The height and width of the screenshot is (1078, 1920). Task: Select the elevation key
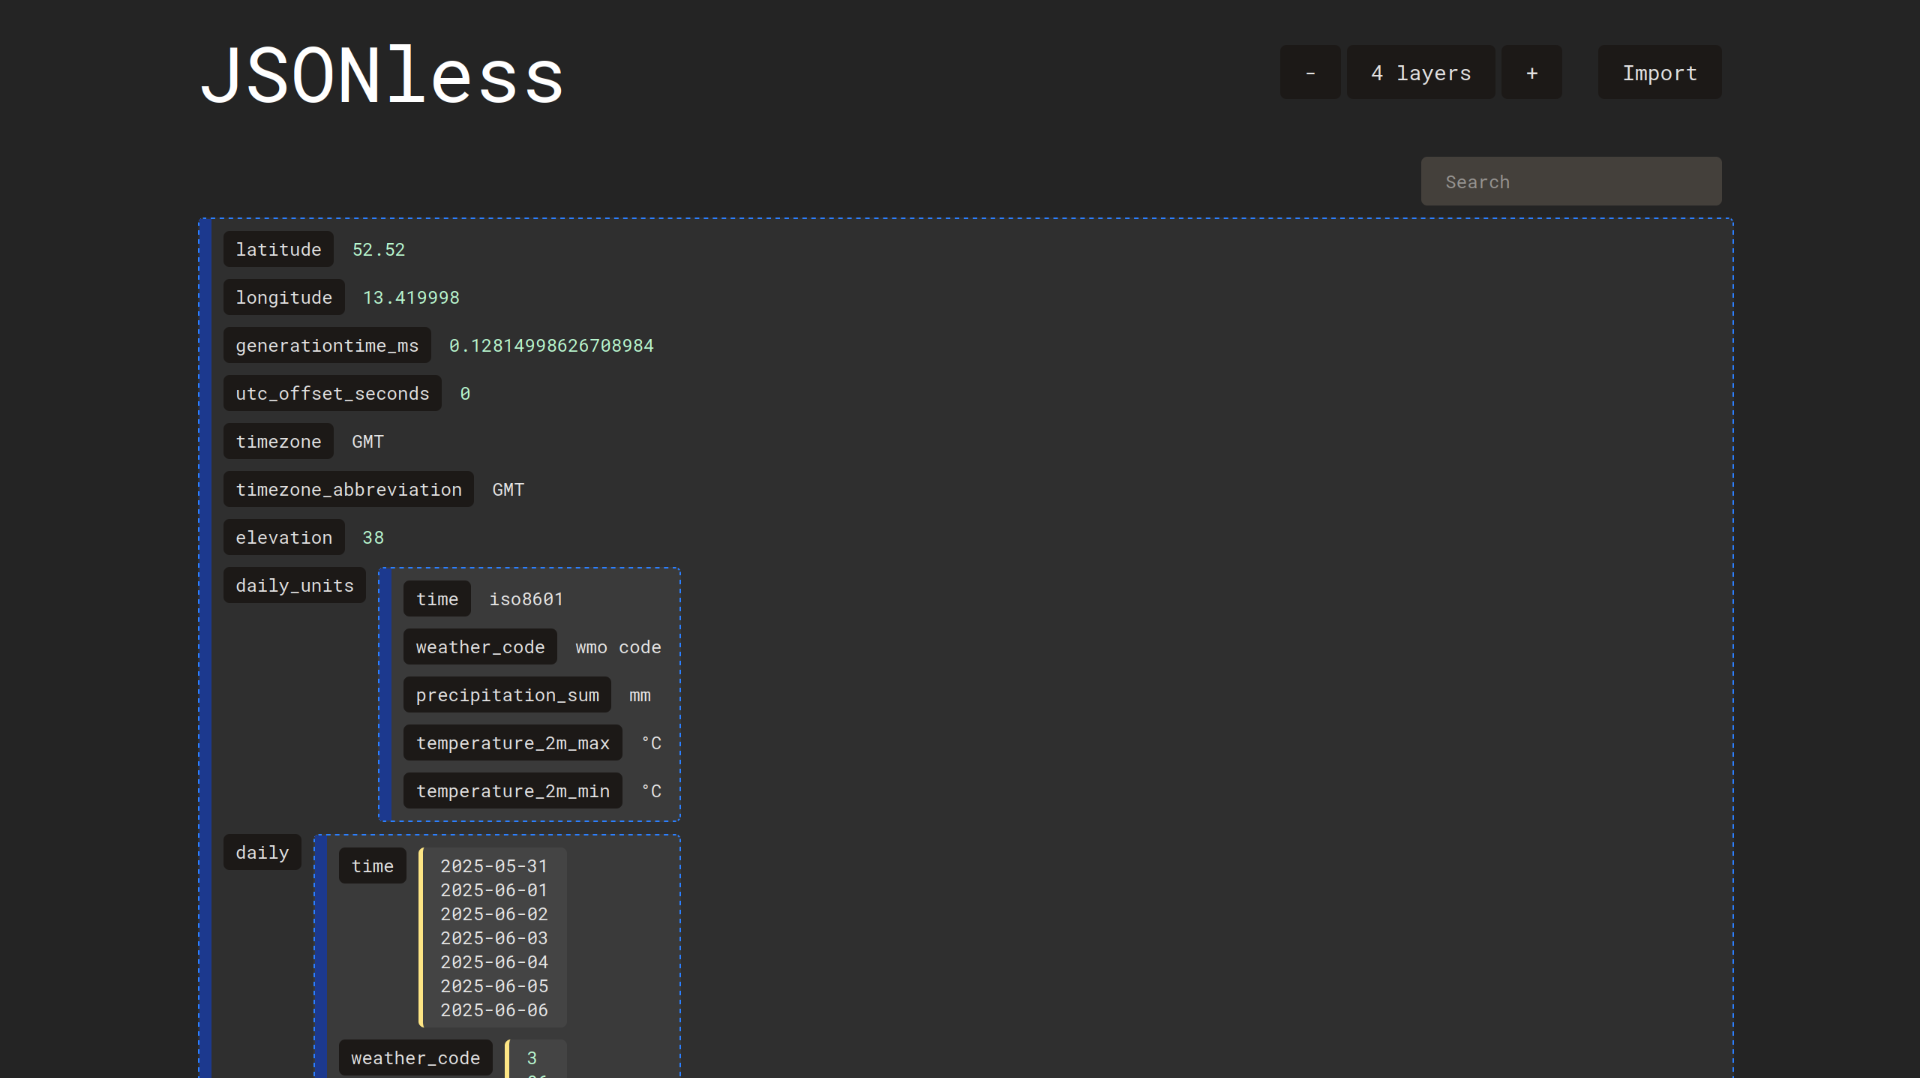pos(284,537)
